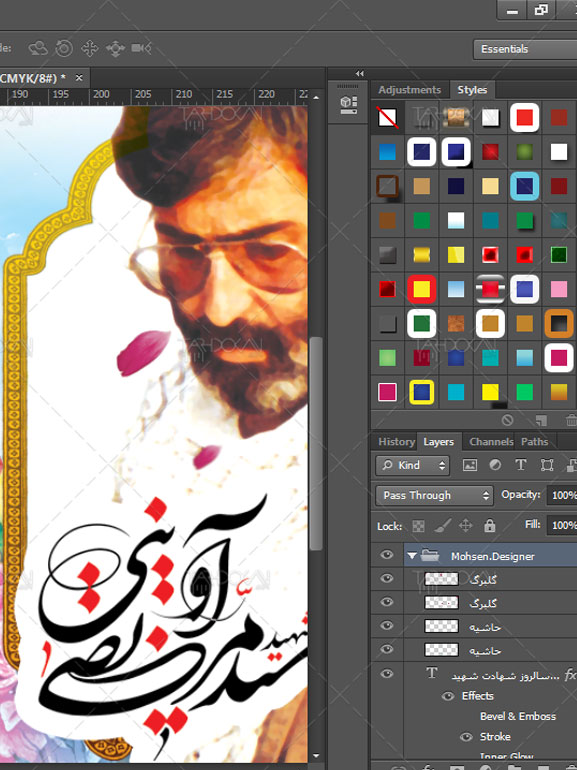The image size is (577, 770).
Task: Lock transparent pixels checkerboard icon
Action: point(418,526)
